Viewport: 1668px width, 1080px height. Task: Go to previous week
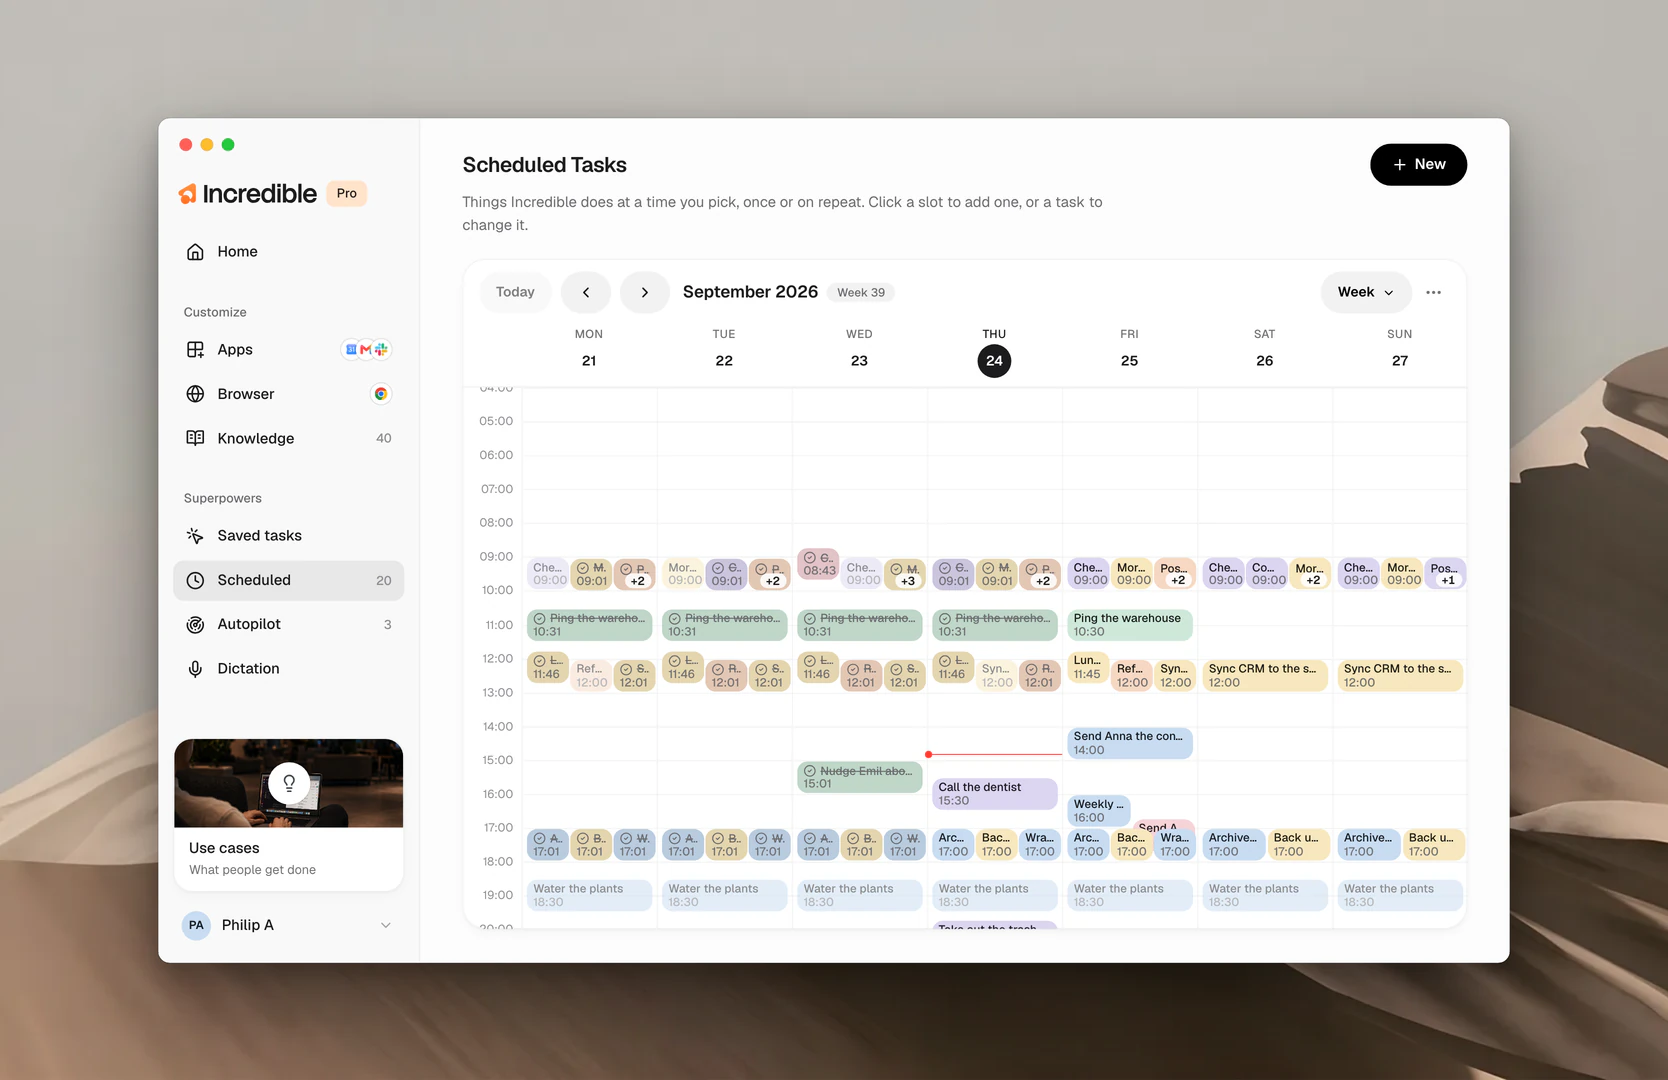pos(586,292)
